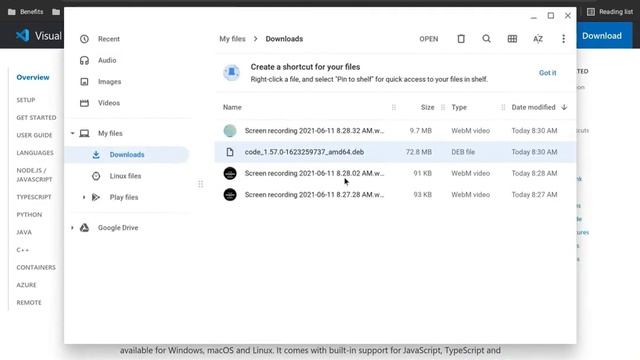
Task: Click the pin shortcut banner icon
Action: coord(231,73)
